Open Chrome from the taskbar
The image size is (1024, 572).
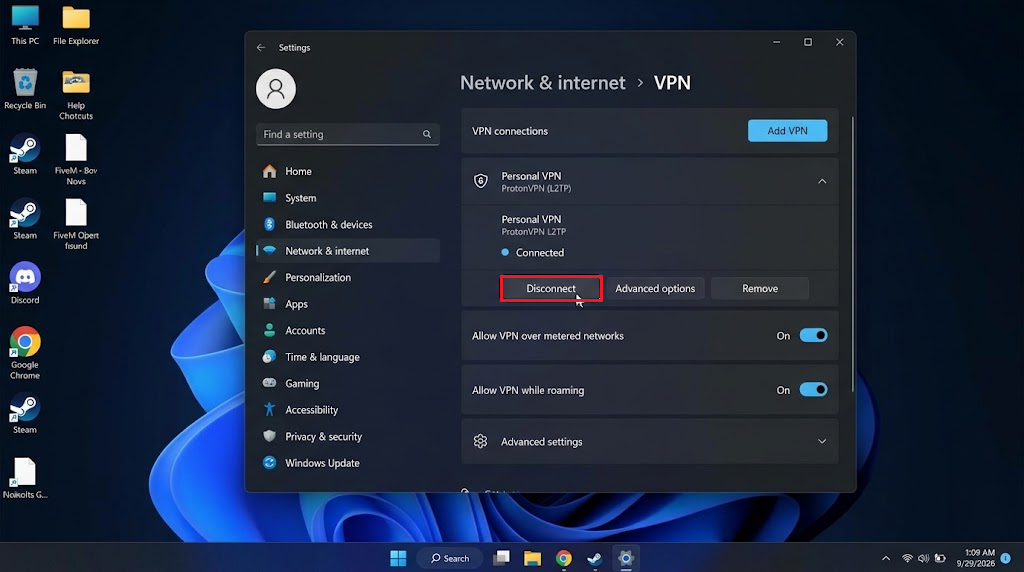564,558
